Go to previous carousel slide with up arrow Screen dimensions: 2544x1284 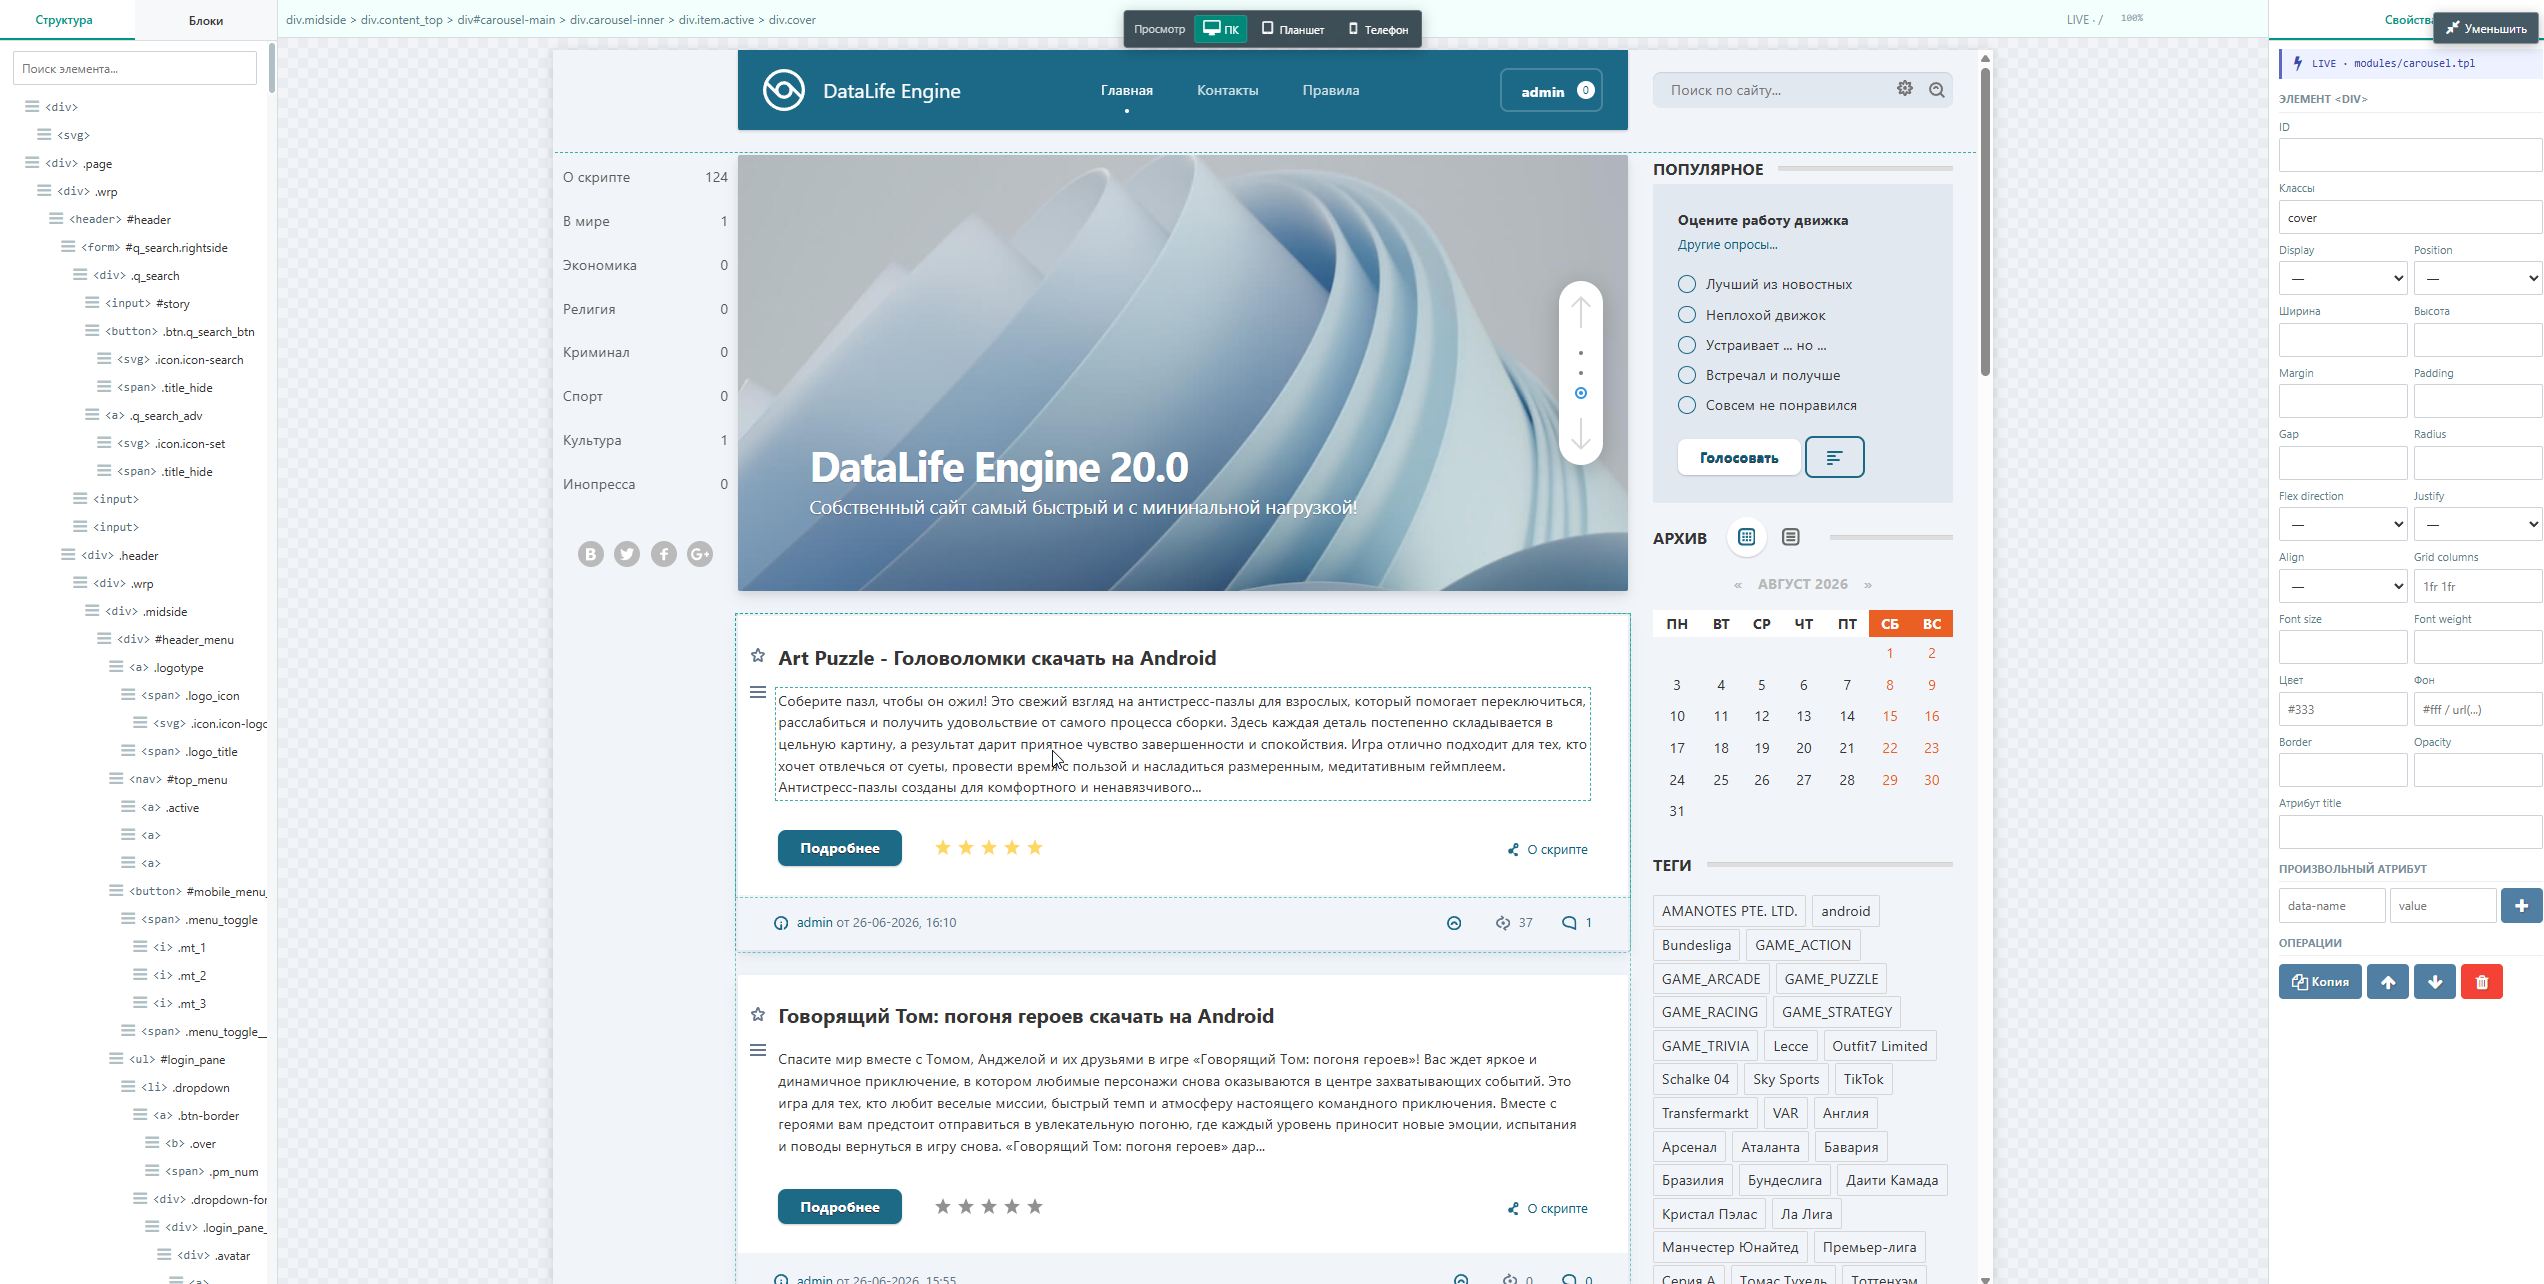[1580, 312]
